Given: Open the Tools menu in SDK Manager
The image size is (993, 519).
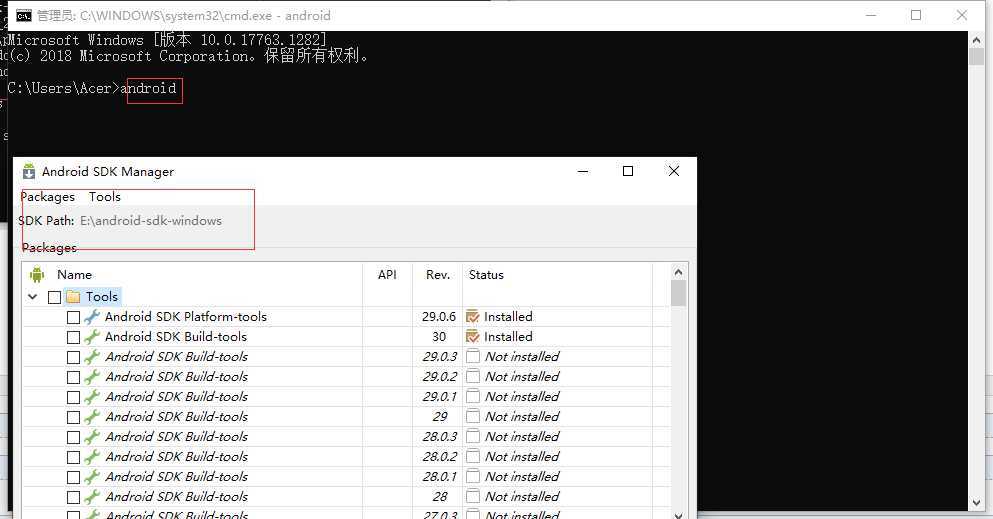Looking at the screenshot, I should (104, 197).
